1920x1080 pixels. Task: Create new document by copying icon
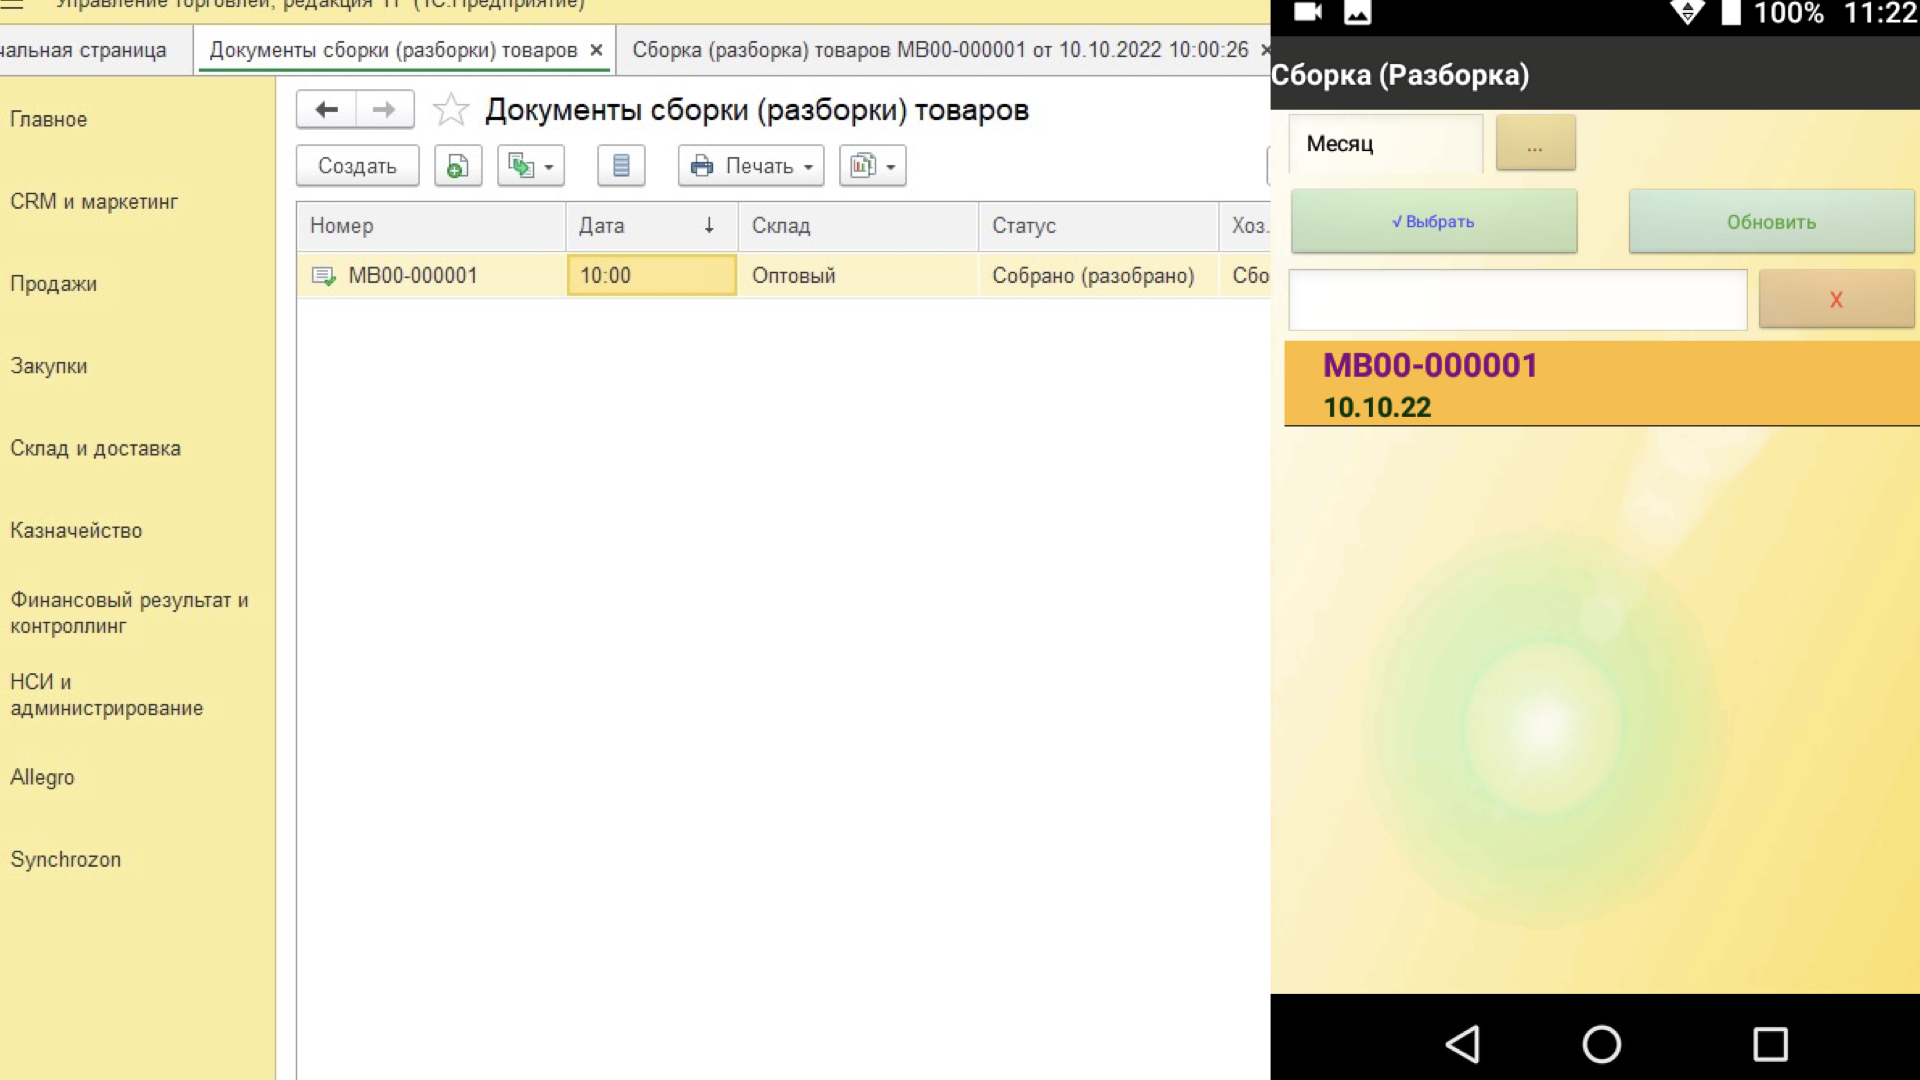tap(458, 166)
